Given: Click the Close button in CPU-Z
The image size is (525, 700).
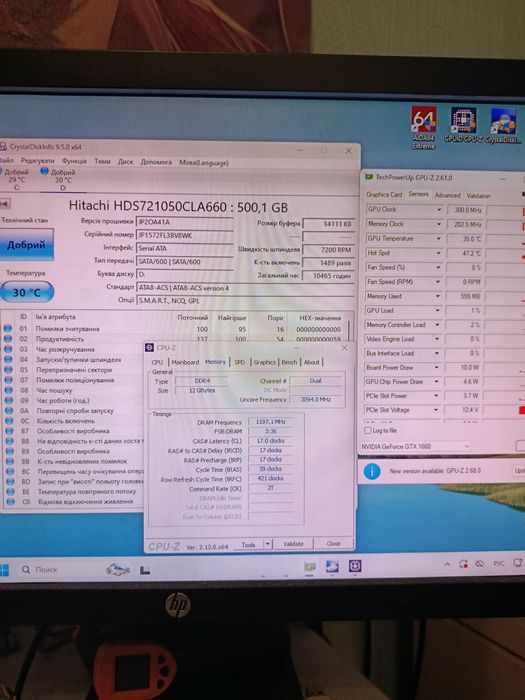Looking at the screenshot, I should tap(333, 544).
